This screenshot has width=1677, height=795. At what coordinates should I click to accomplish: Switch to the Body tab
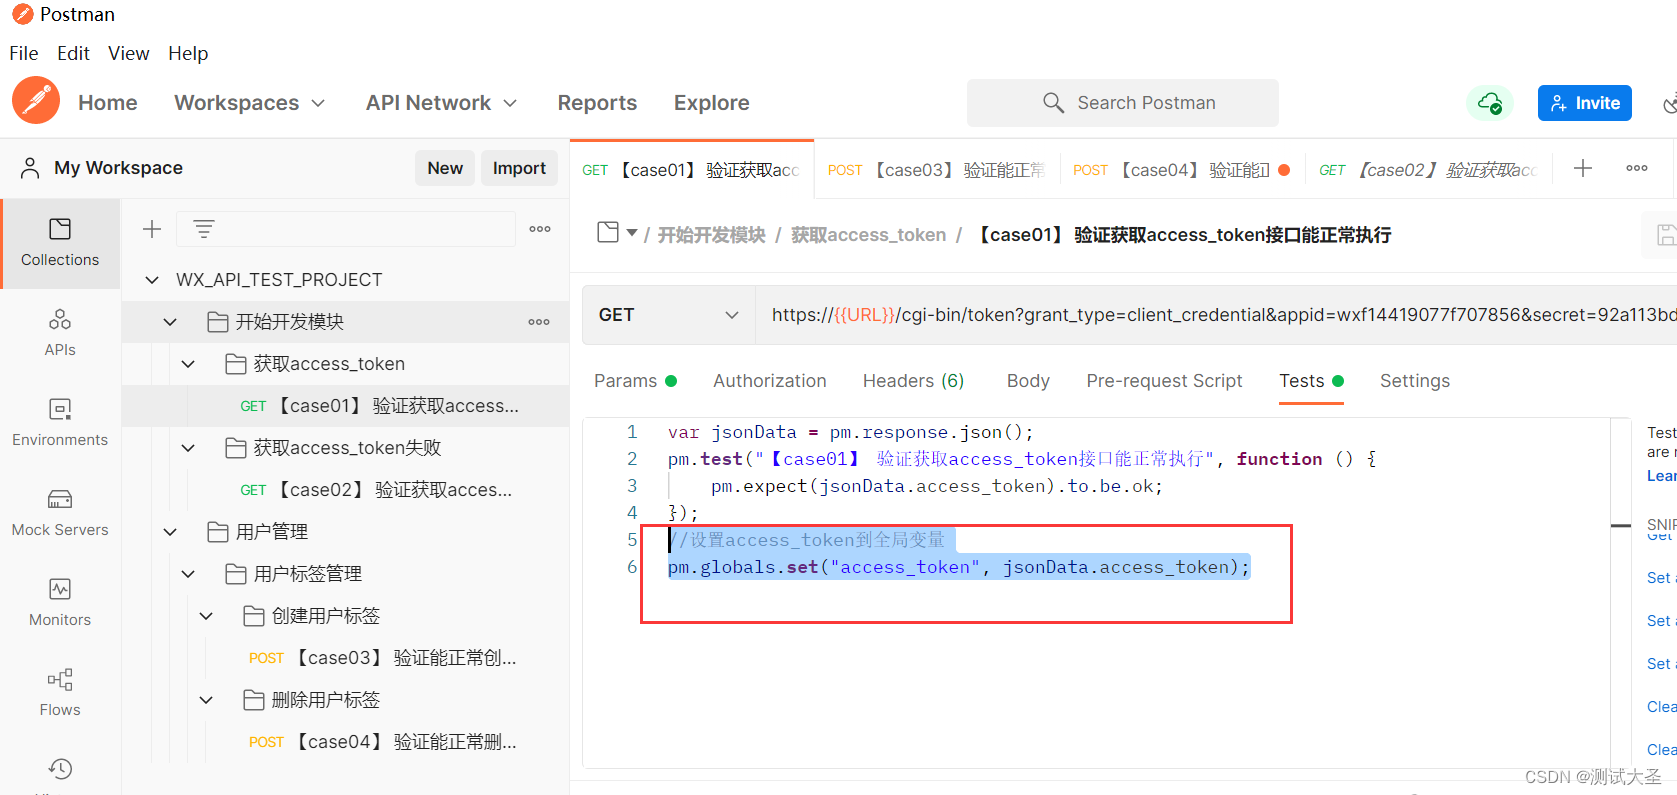coord(1028,381)
